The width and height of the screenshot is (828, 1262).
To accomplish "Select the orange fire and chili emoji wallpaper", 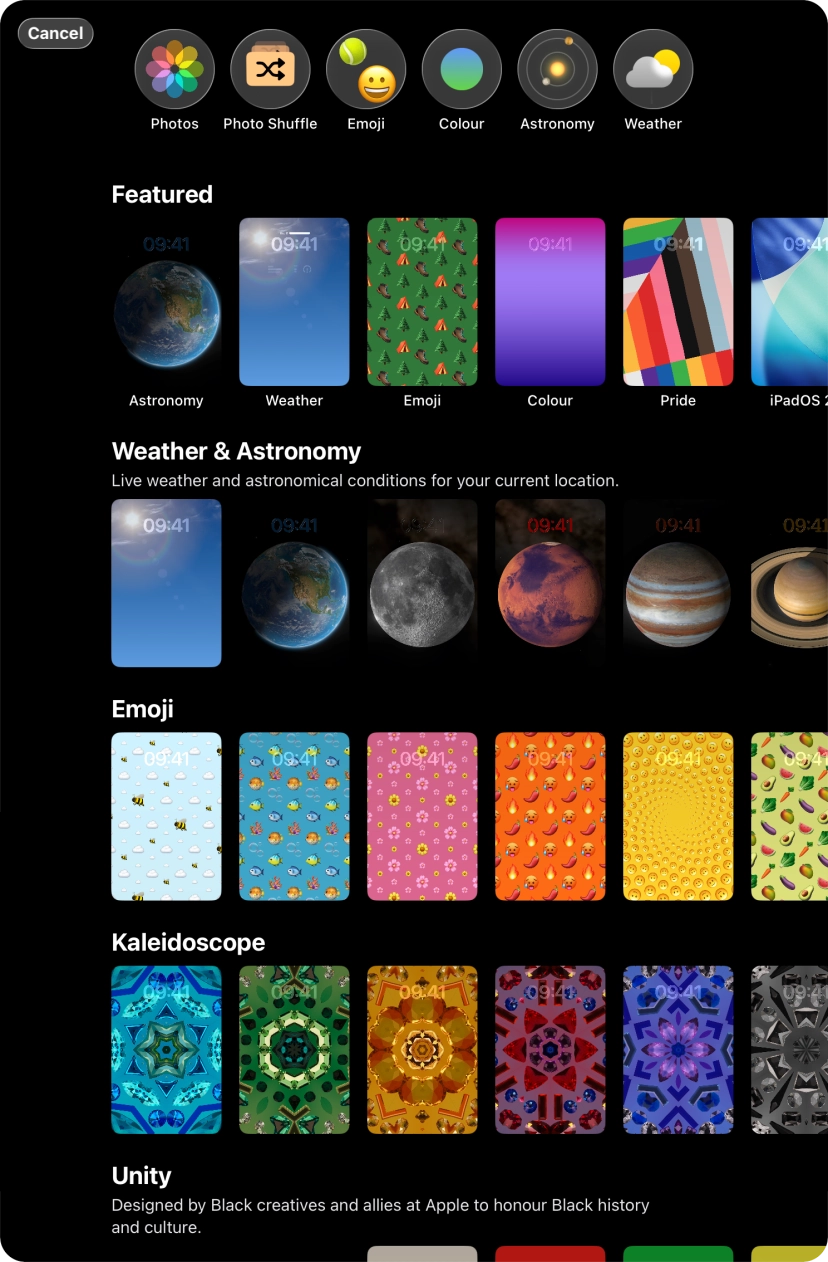I will pyautogui.click(x=550, y=817).
